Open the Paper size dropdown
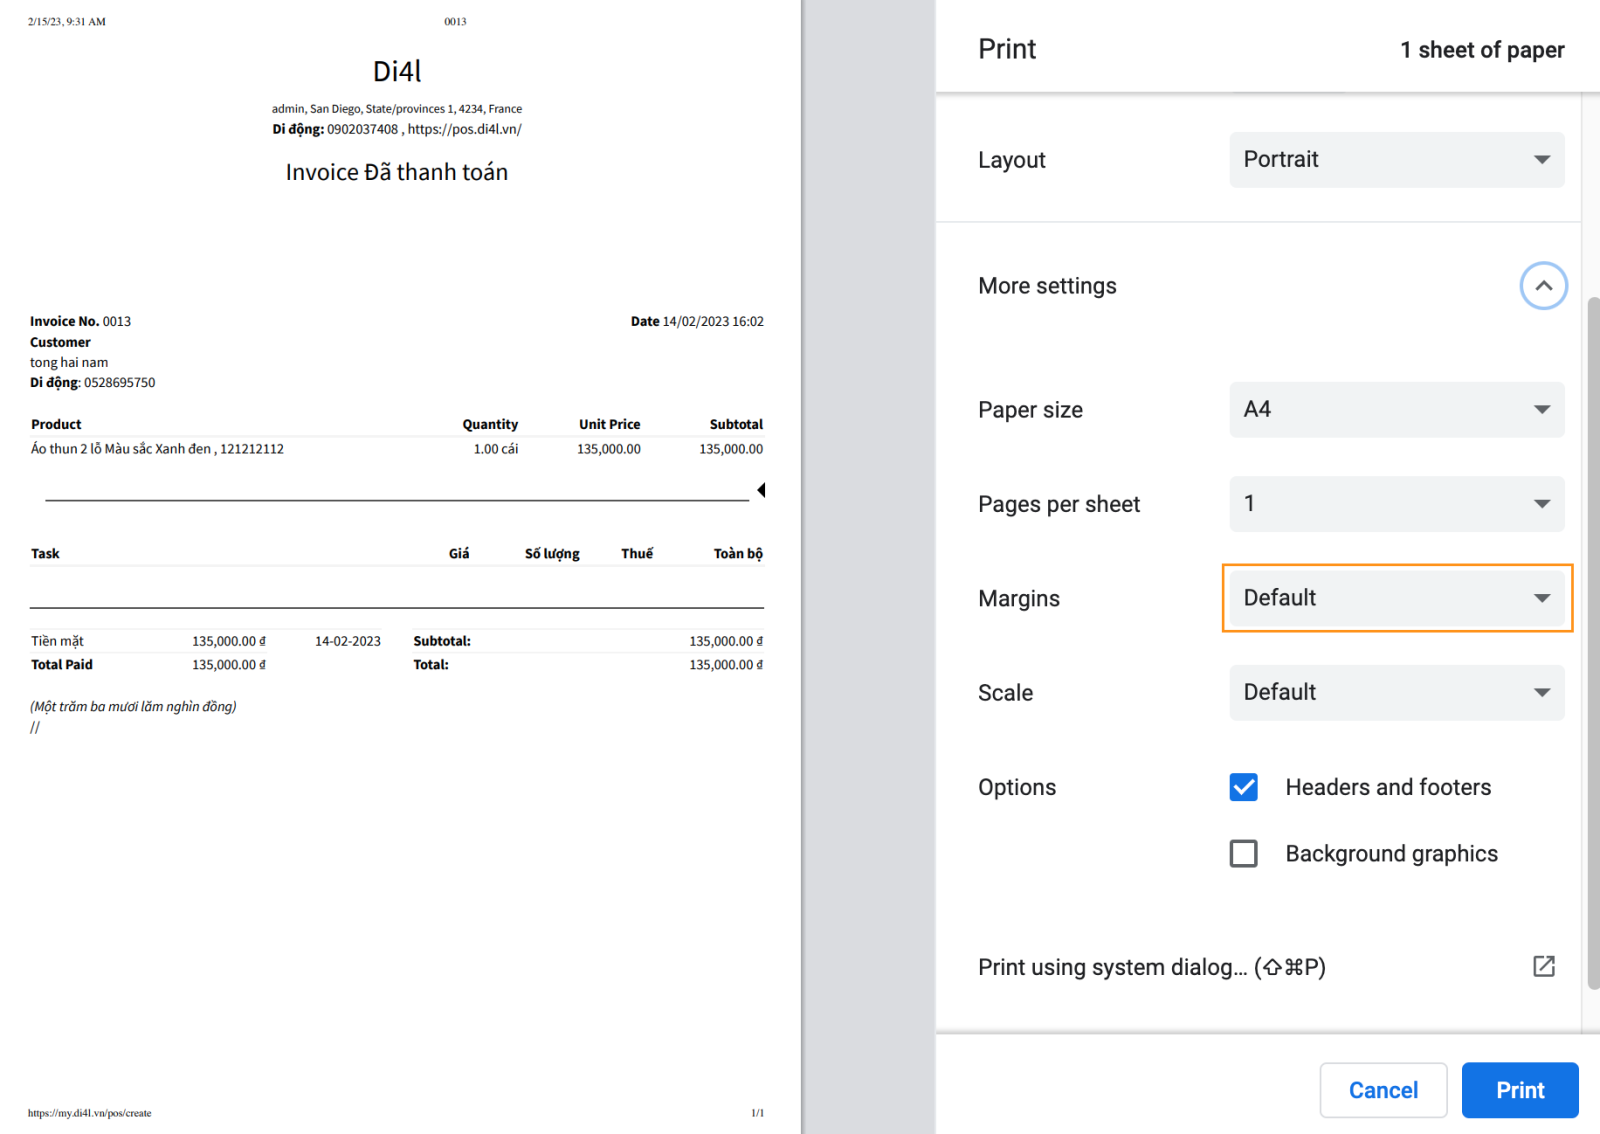 (x=1396, y=410)
